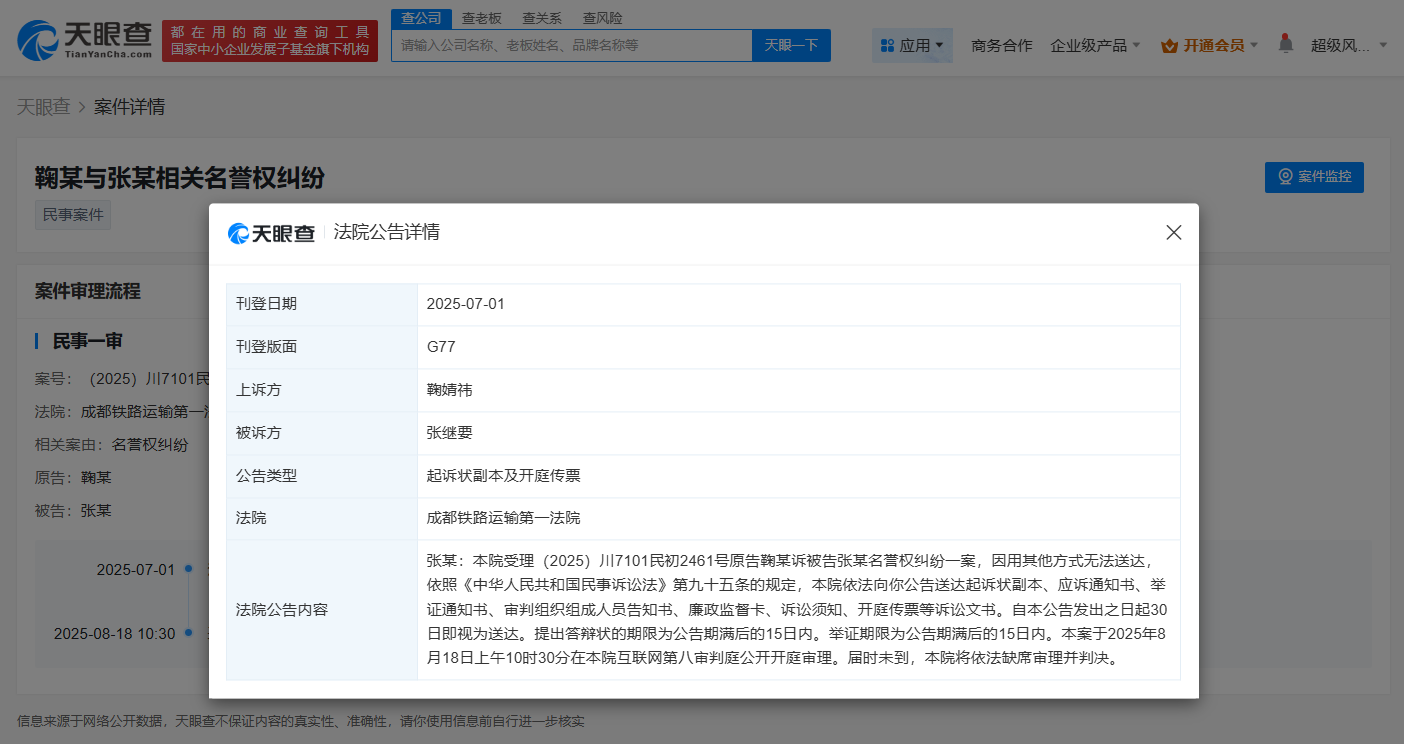Expand the 企业级产品 dropdown
This screenshot has height=744, width=1404.
(1095, 46)
